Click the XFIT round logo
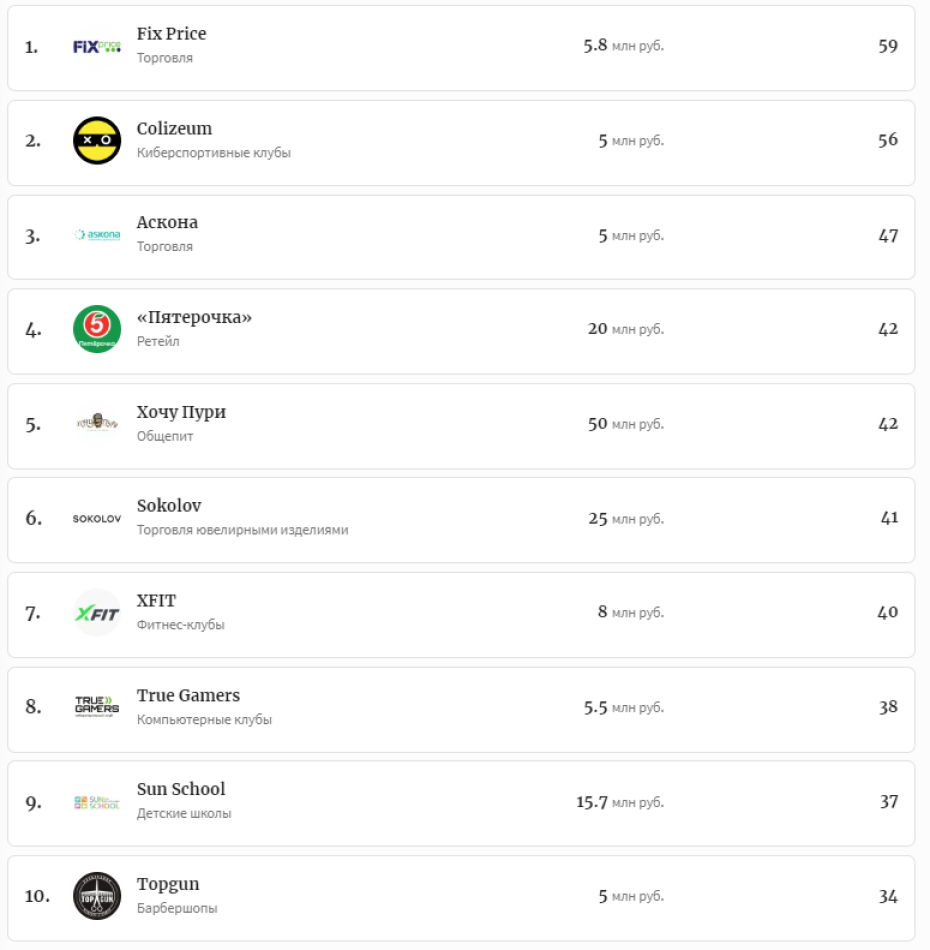Image resolution: width=930 pixels, height=950 pixels. (x=97, y=613)
